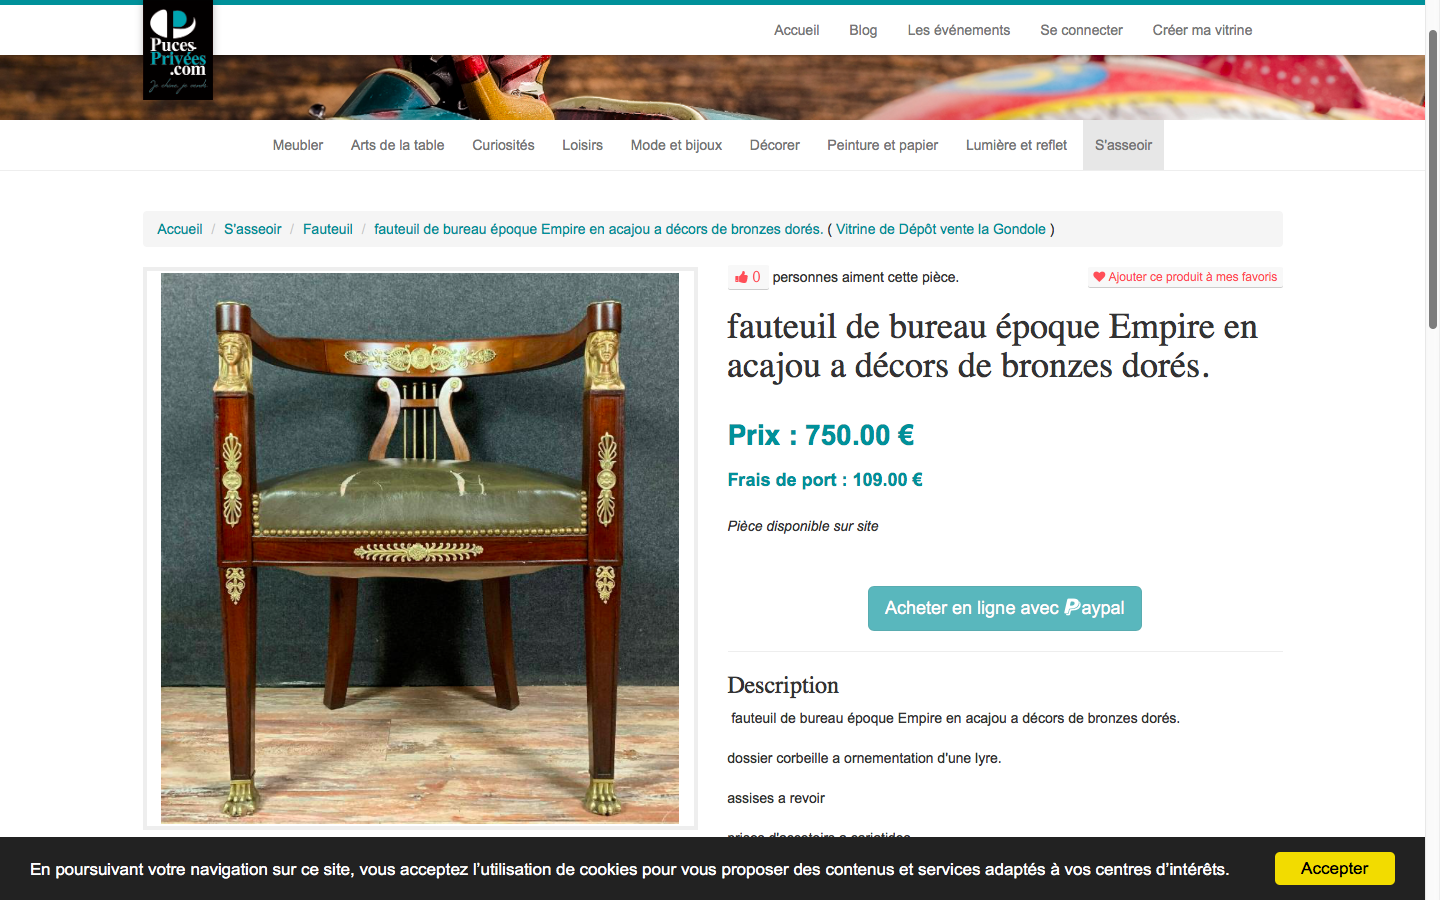Open the Blog page
The width and height of the screenshot is (1440, 900).
click(x=863, y=30)
